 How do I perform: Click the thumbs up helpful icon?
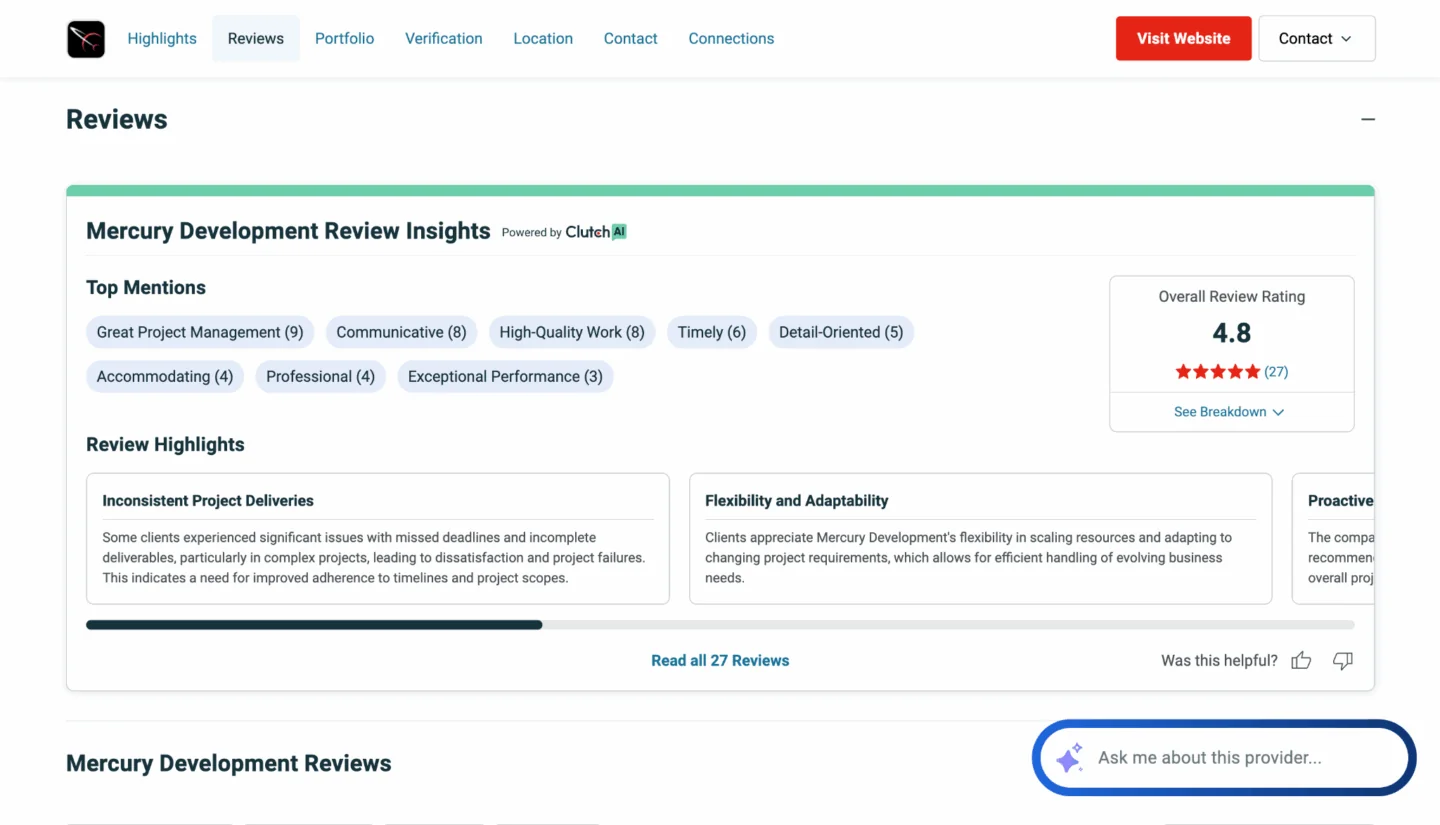point(1301,660)
